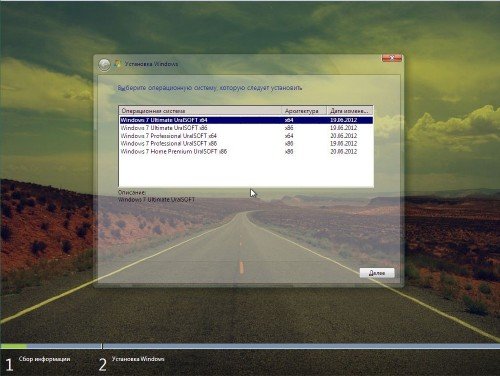Click the Установка Windows step label at bottom
The image size is (500, 376).
pos(138,359)
